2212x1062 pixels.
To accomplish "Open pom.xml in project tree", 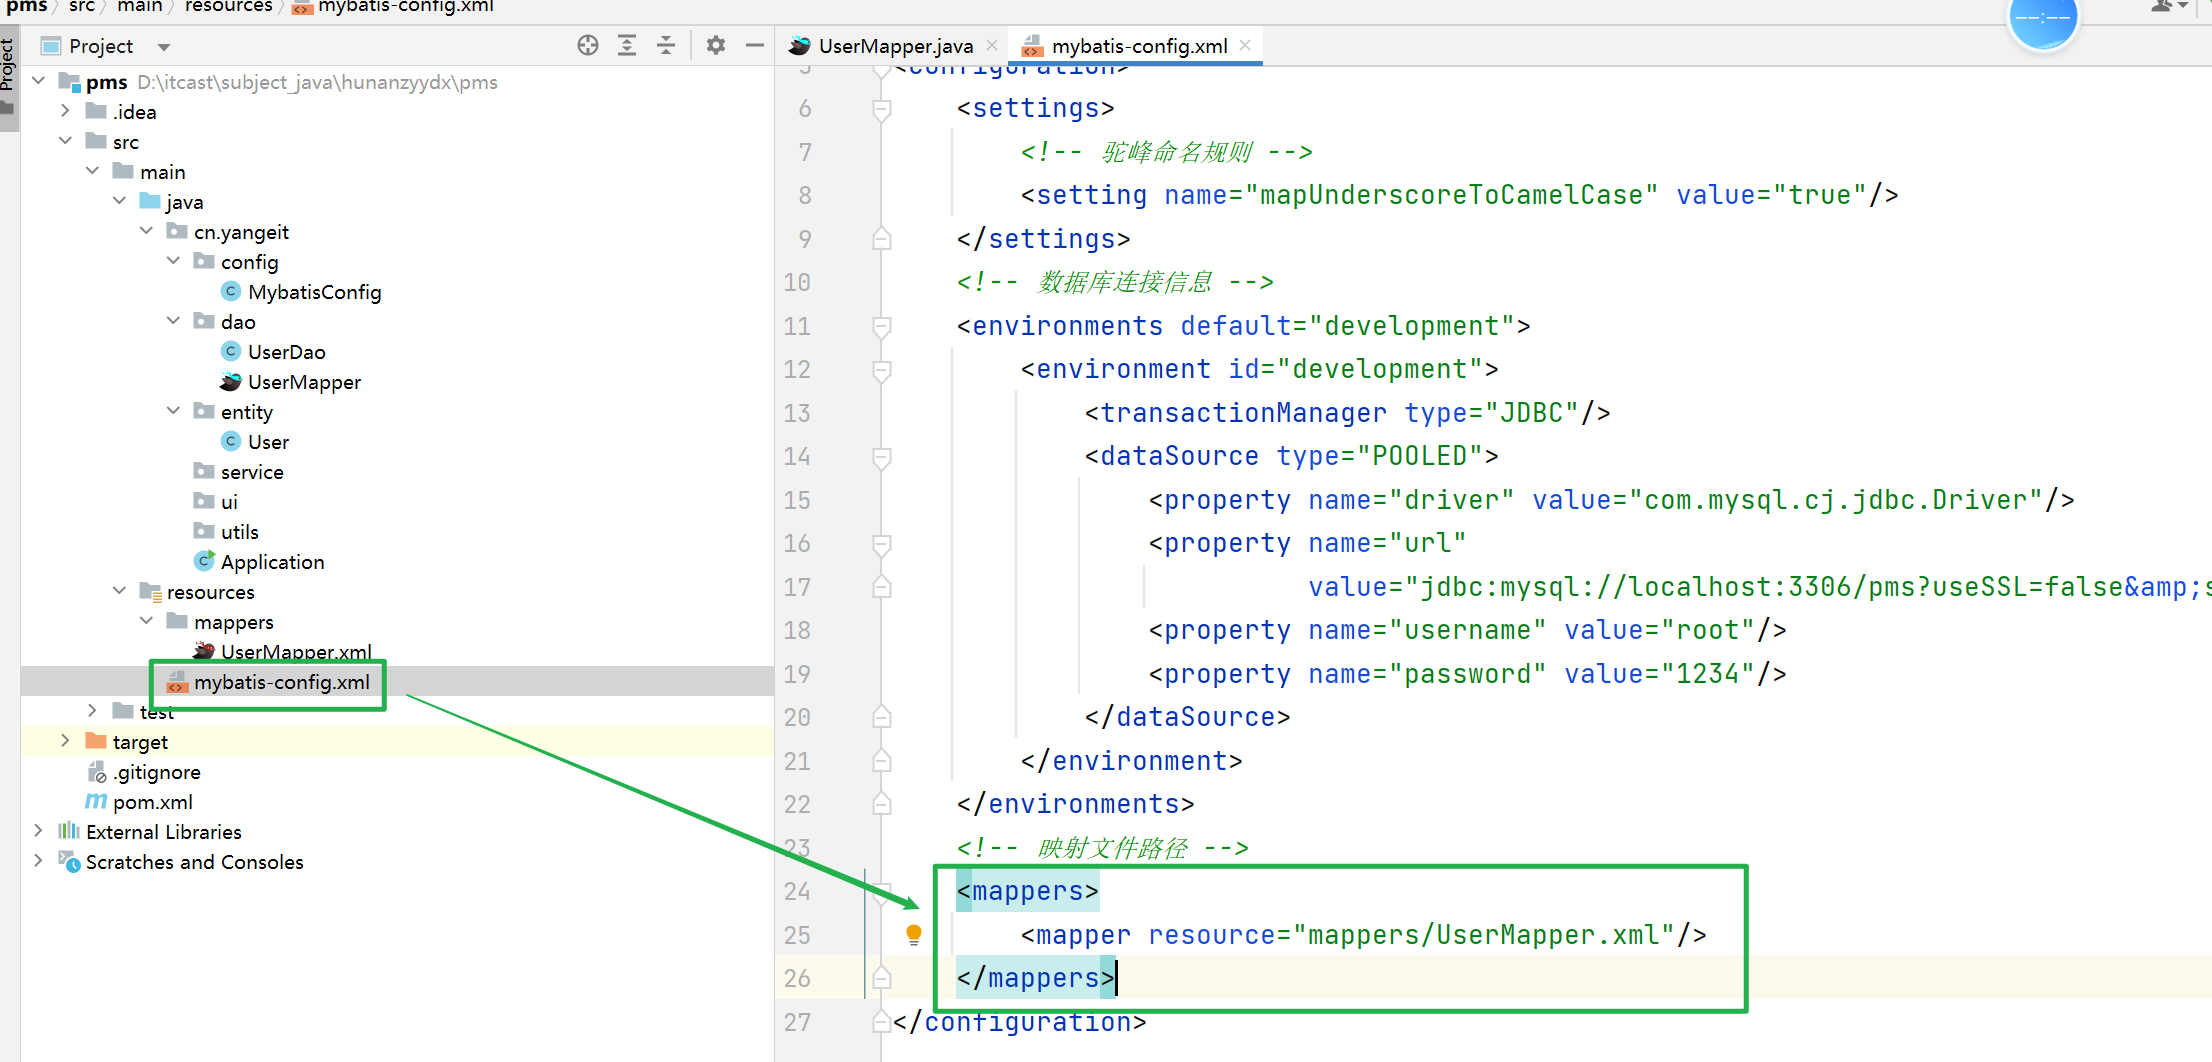I will 152,802.
